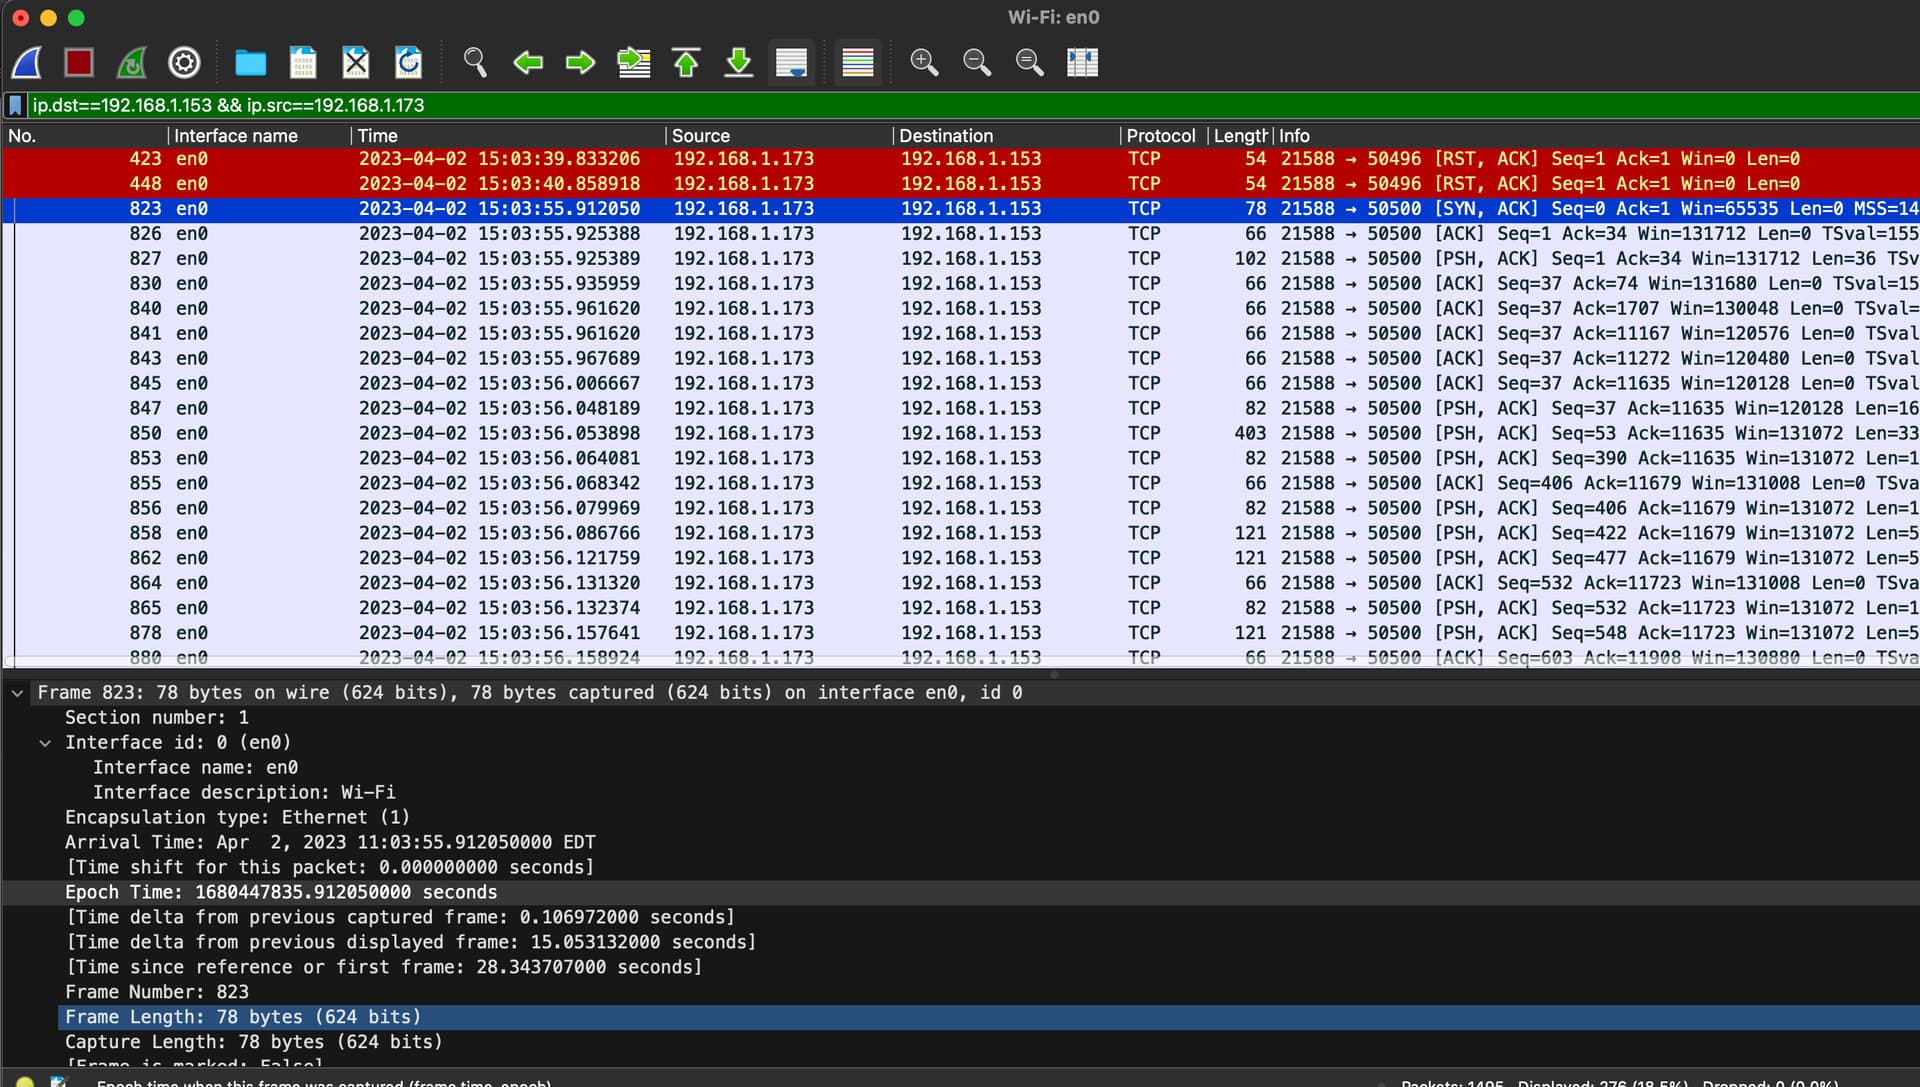Open capture options gear icon
The height and width of the screenshot is (1087, 1920).
[x=184, y=63]
